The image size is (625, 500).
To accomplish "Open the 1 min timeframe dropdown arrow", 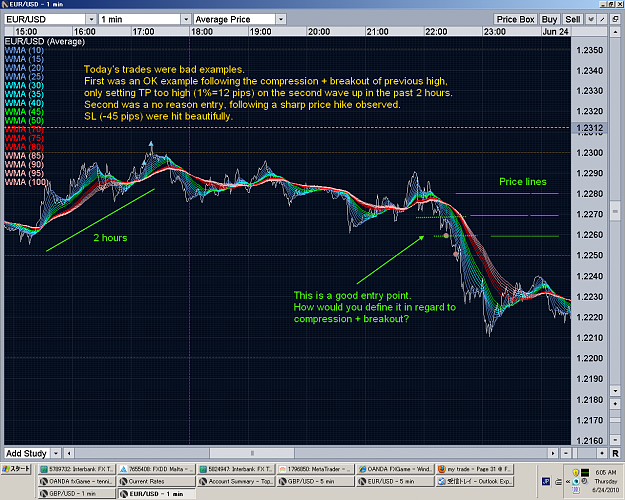I will coord(186,19).
